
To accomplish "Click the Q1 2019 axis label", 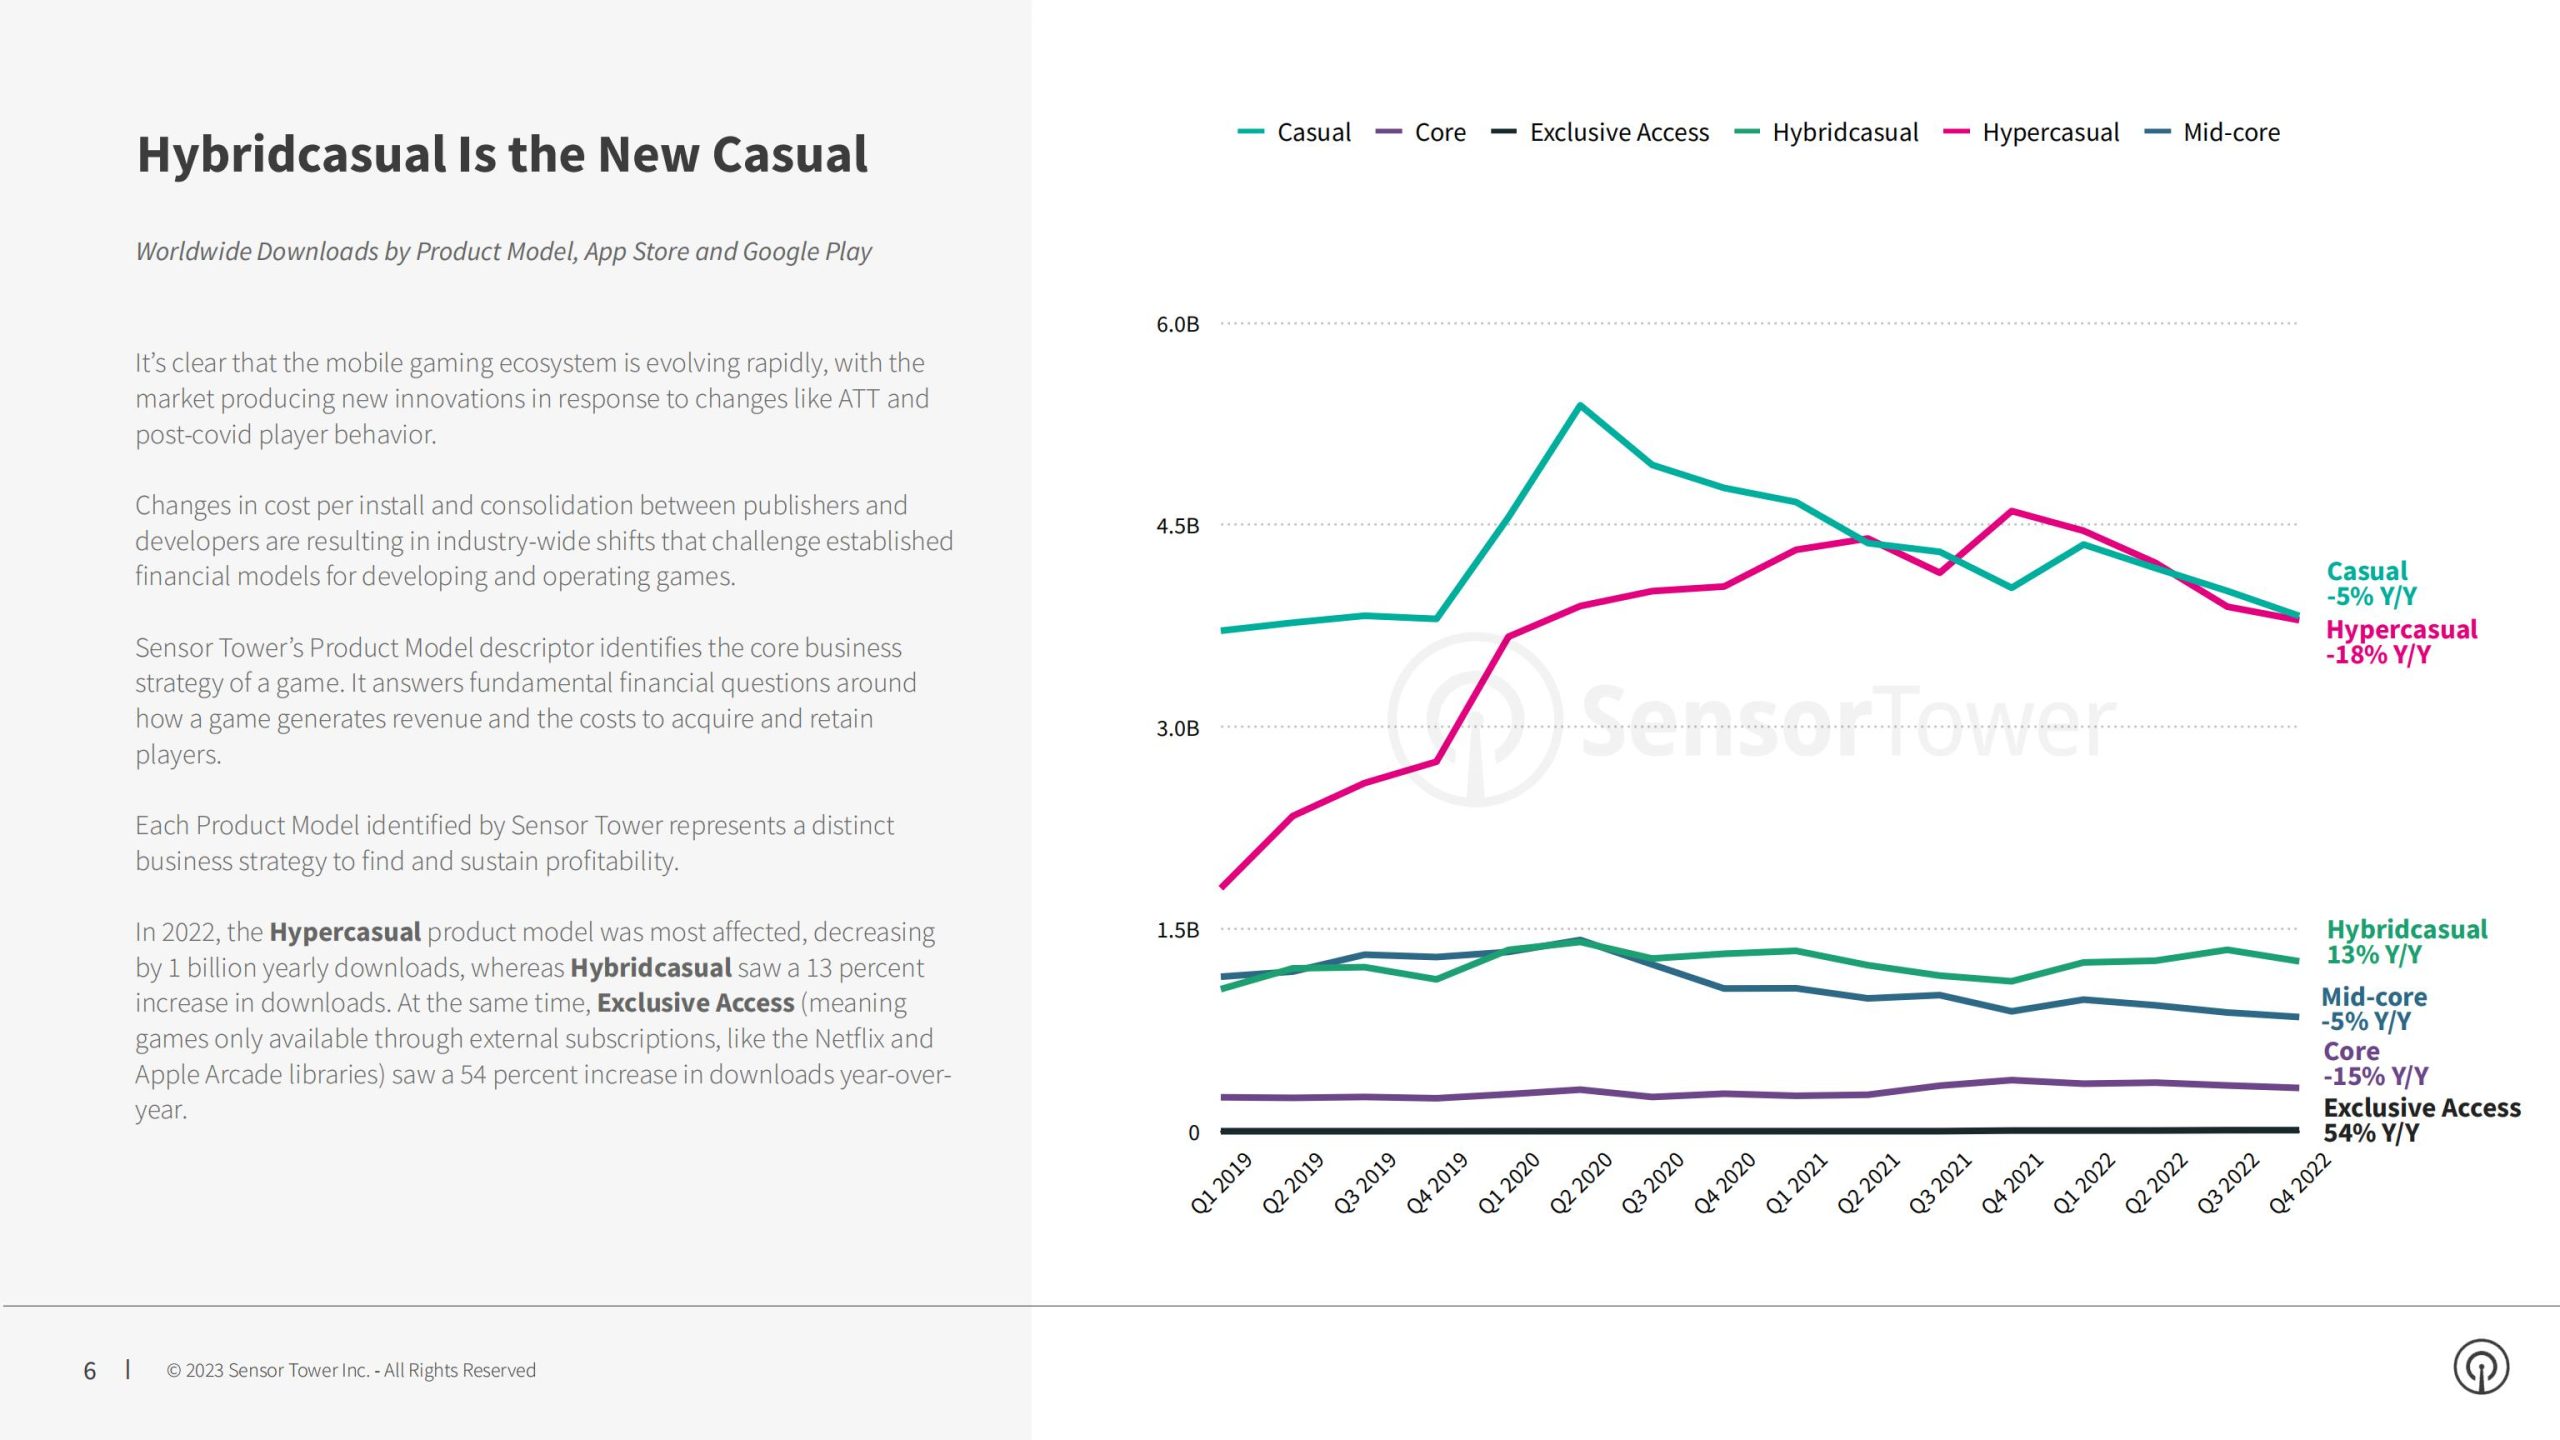I will pos(1221,1183).
